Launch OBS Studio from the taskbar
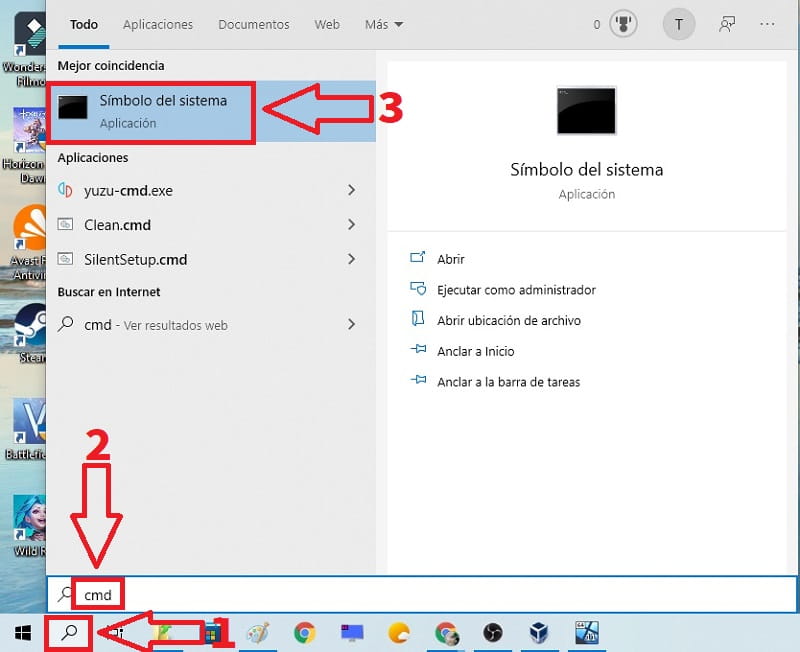This screenshot has height=652, width=800. [493, 633]
